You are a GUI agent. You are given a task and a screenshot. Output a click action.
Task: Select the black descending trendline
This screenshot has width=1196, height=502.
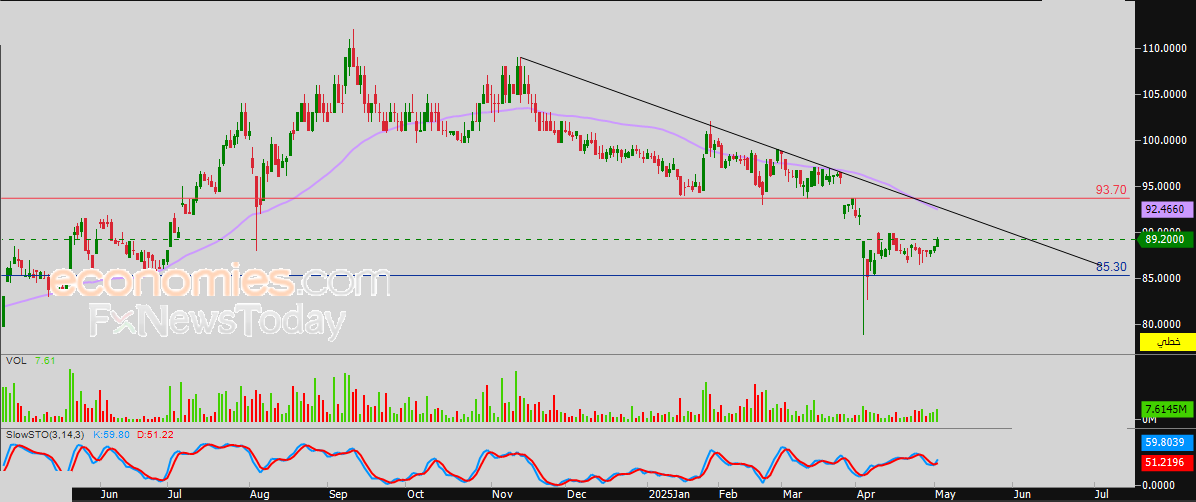click(809, 162)
